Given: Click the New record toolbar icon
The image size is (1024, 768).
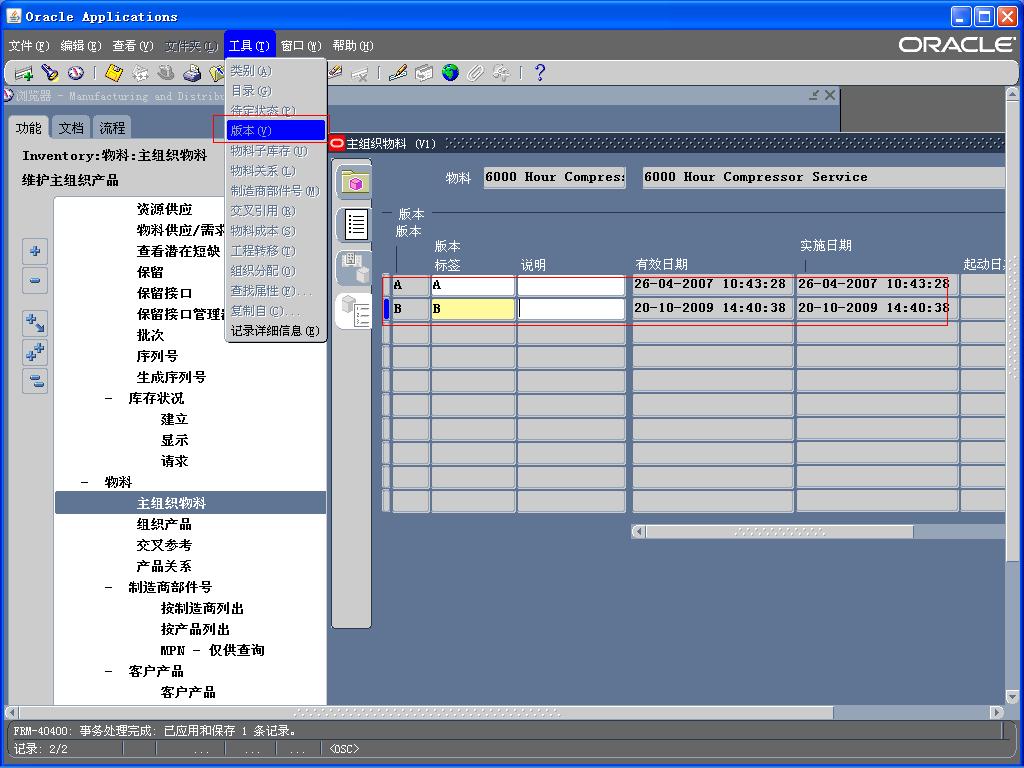Looking at the screenshot, I should [24, 73].
